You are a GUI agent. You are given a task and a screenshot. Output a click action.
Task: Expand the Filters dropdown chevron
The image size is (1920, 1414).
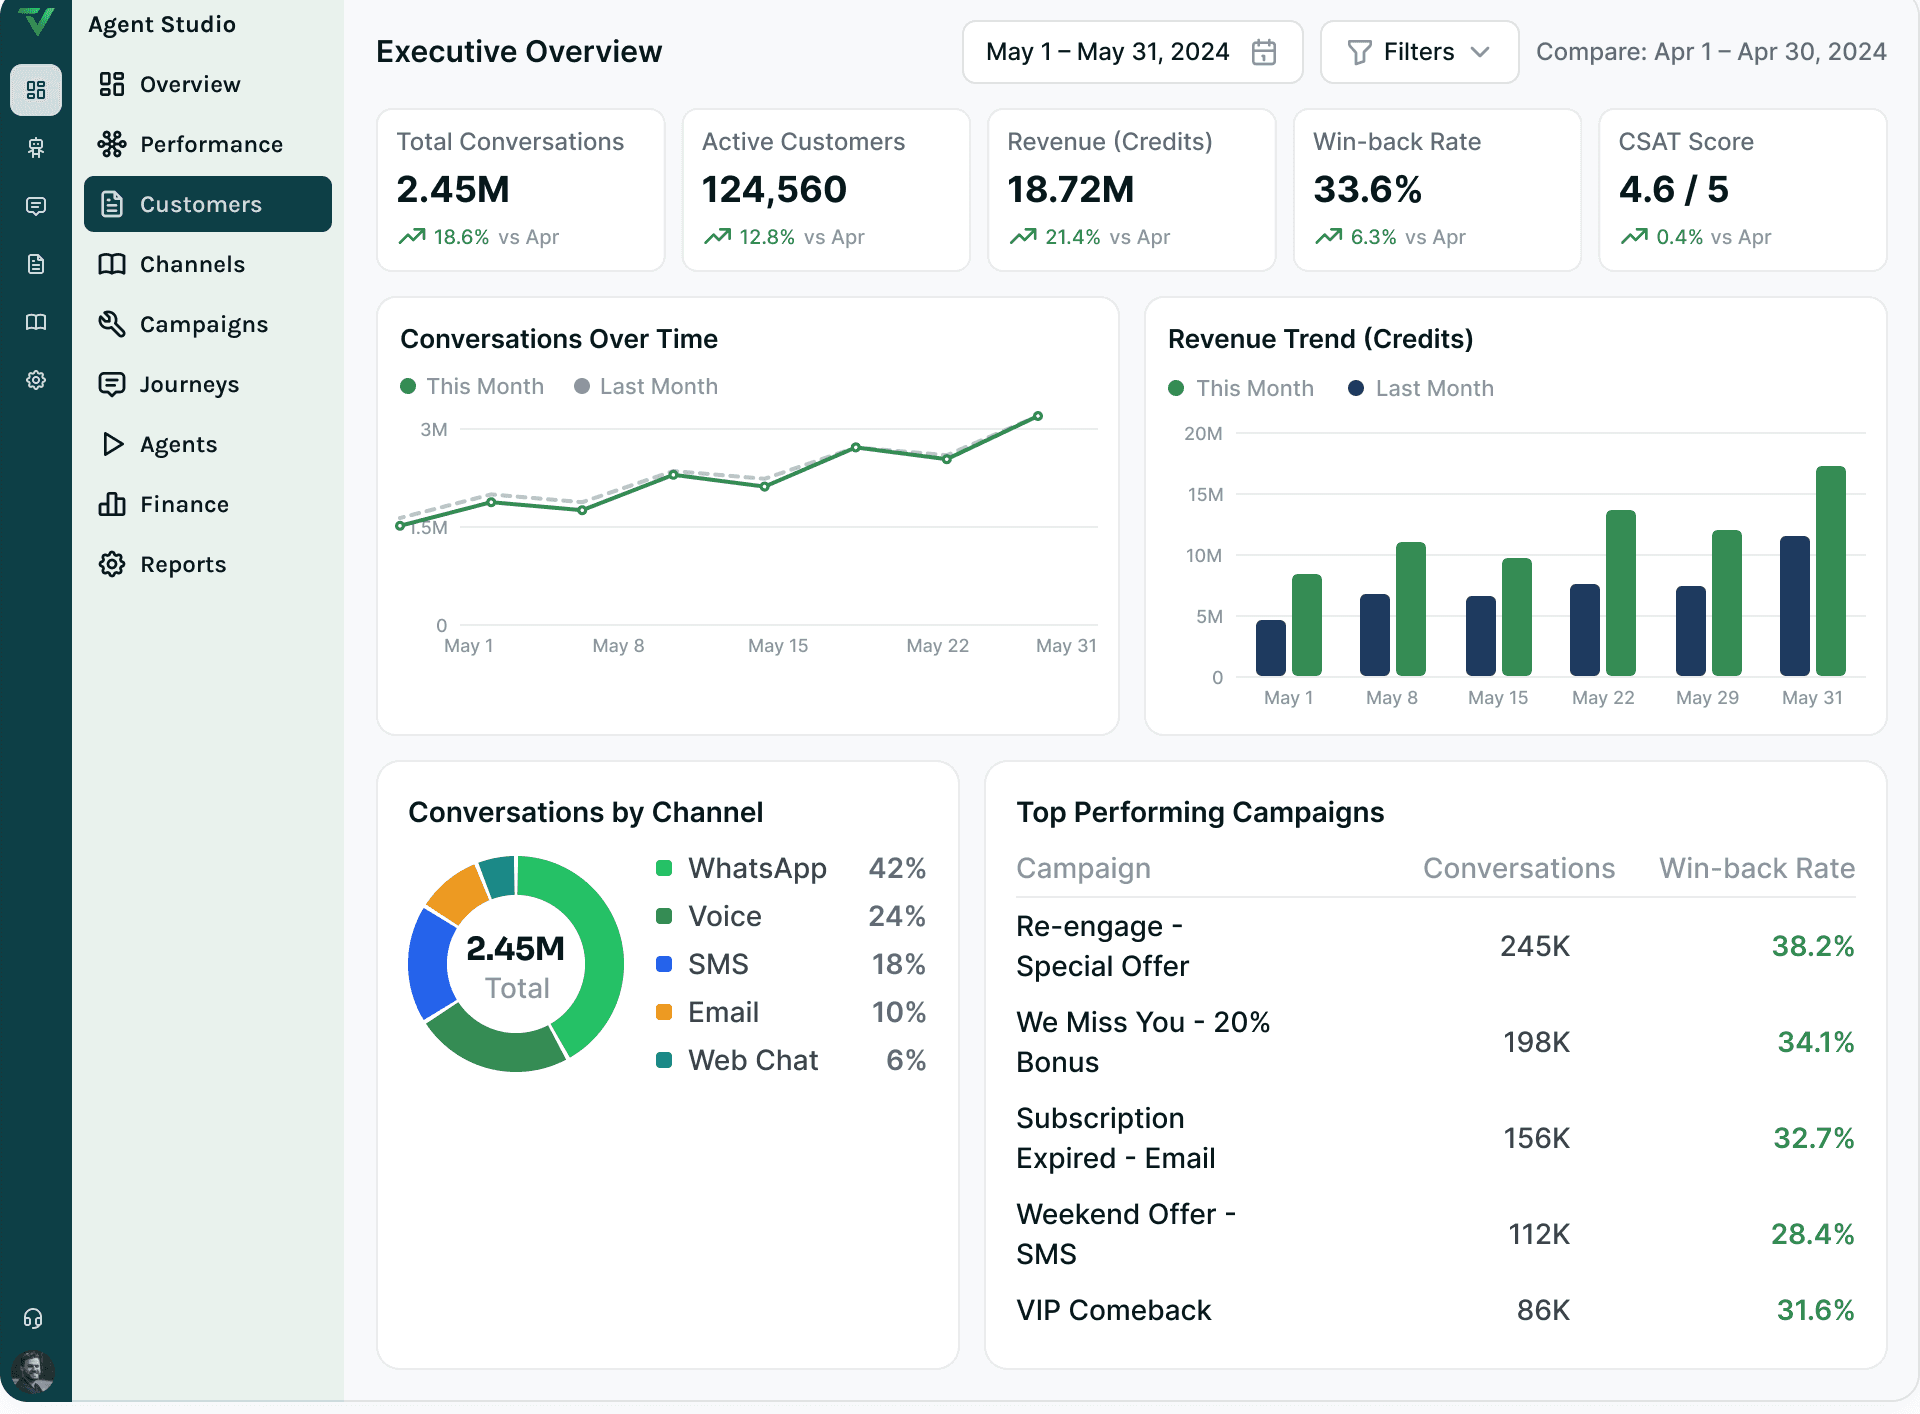pos(1480,52)
